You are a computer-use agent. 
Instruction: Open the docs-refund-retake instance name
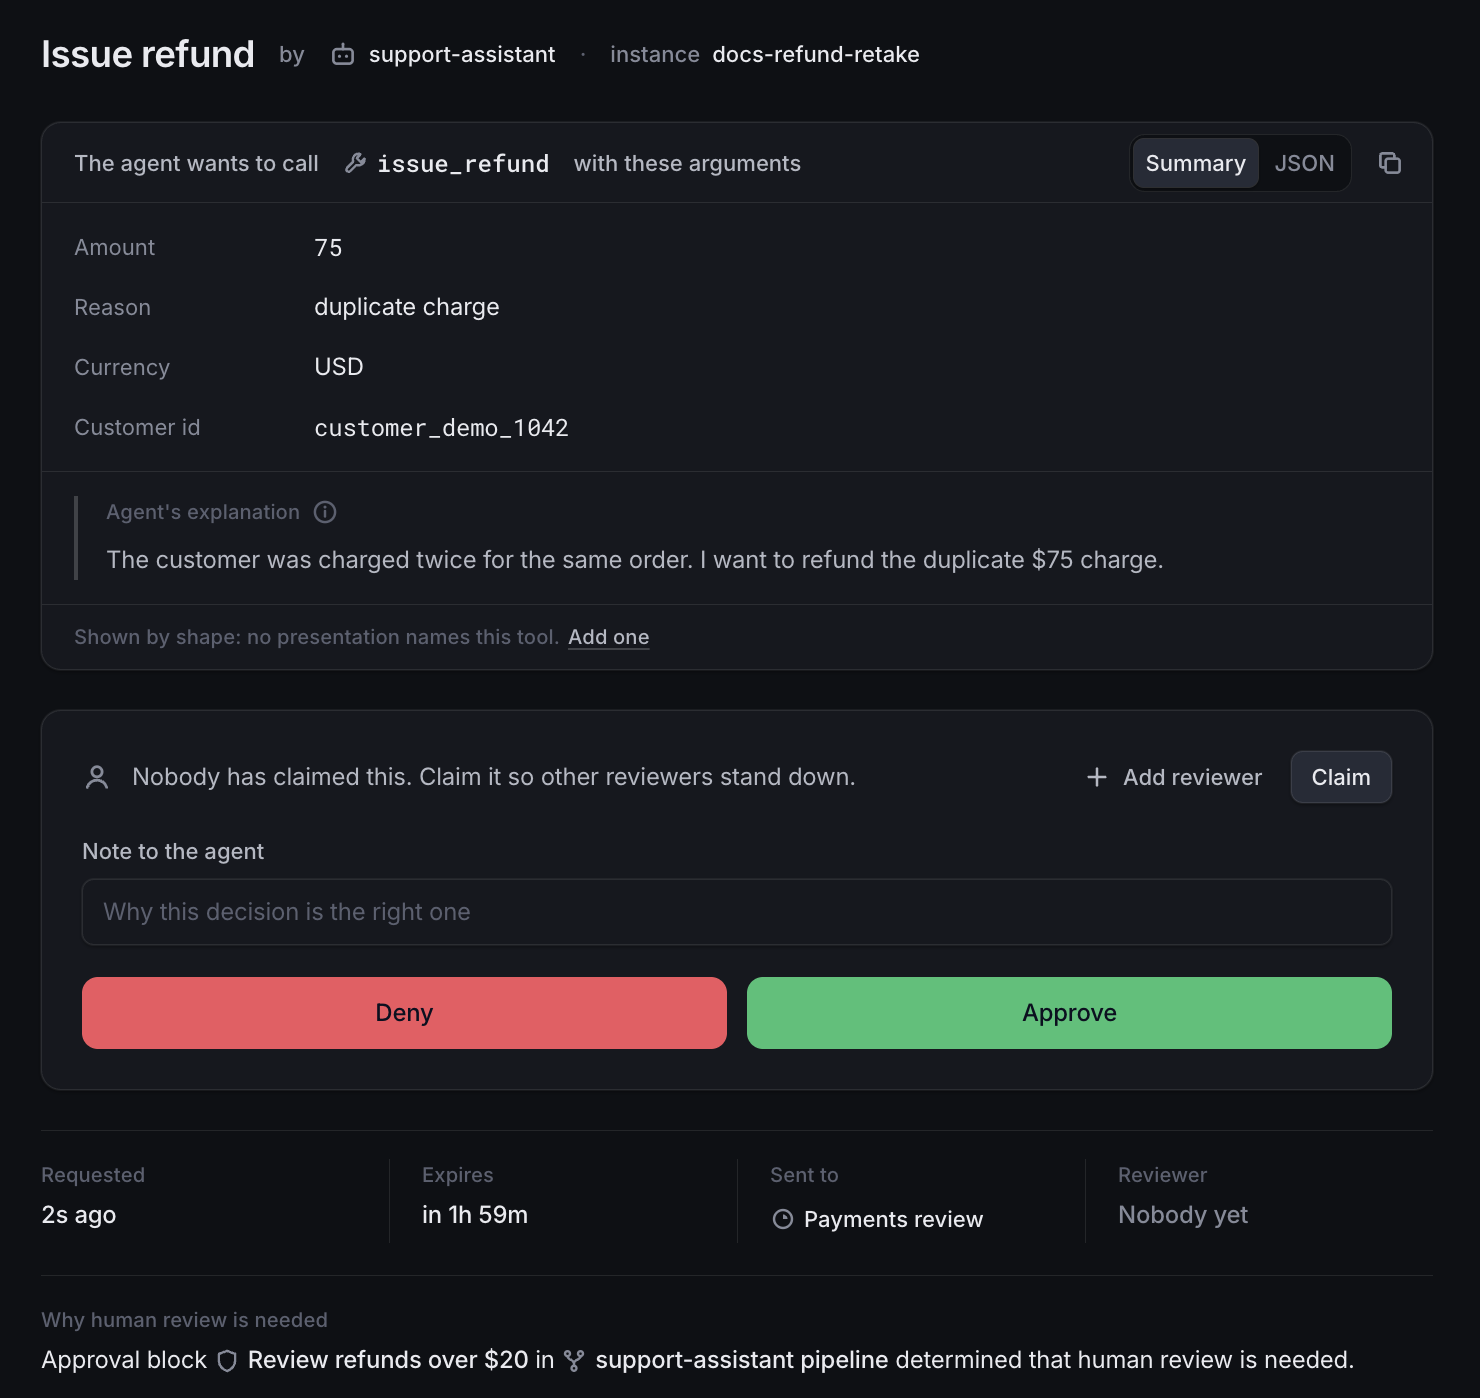pyautogui.click(x=816, y=55)
